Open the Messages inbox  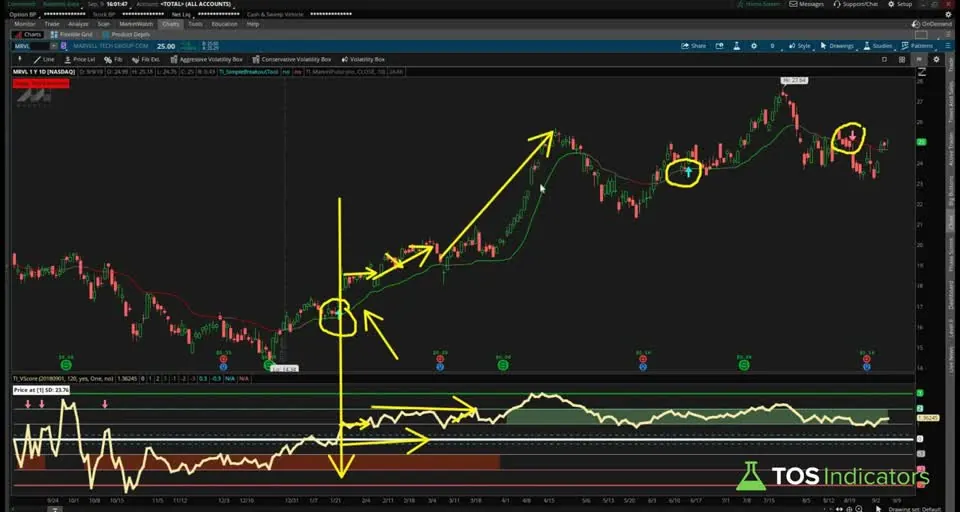pos(806,4)
